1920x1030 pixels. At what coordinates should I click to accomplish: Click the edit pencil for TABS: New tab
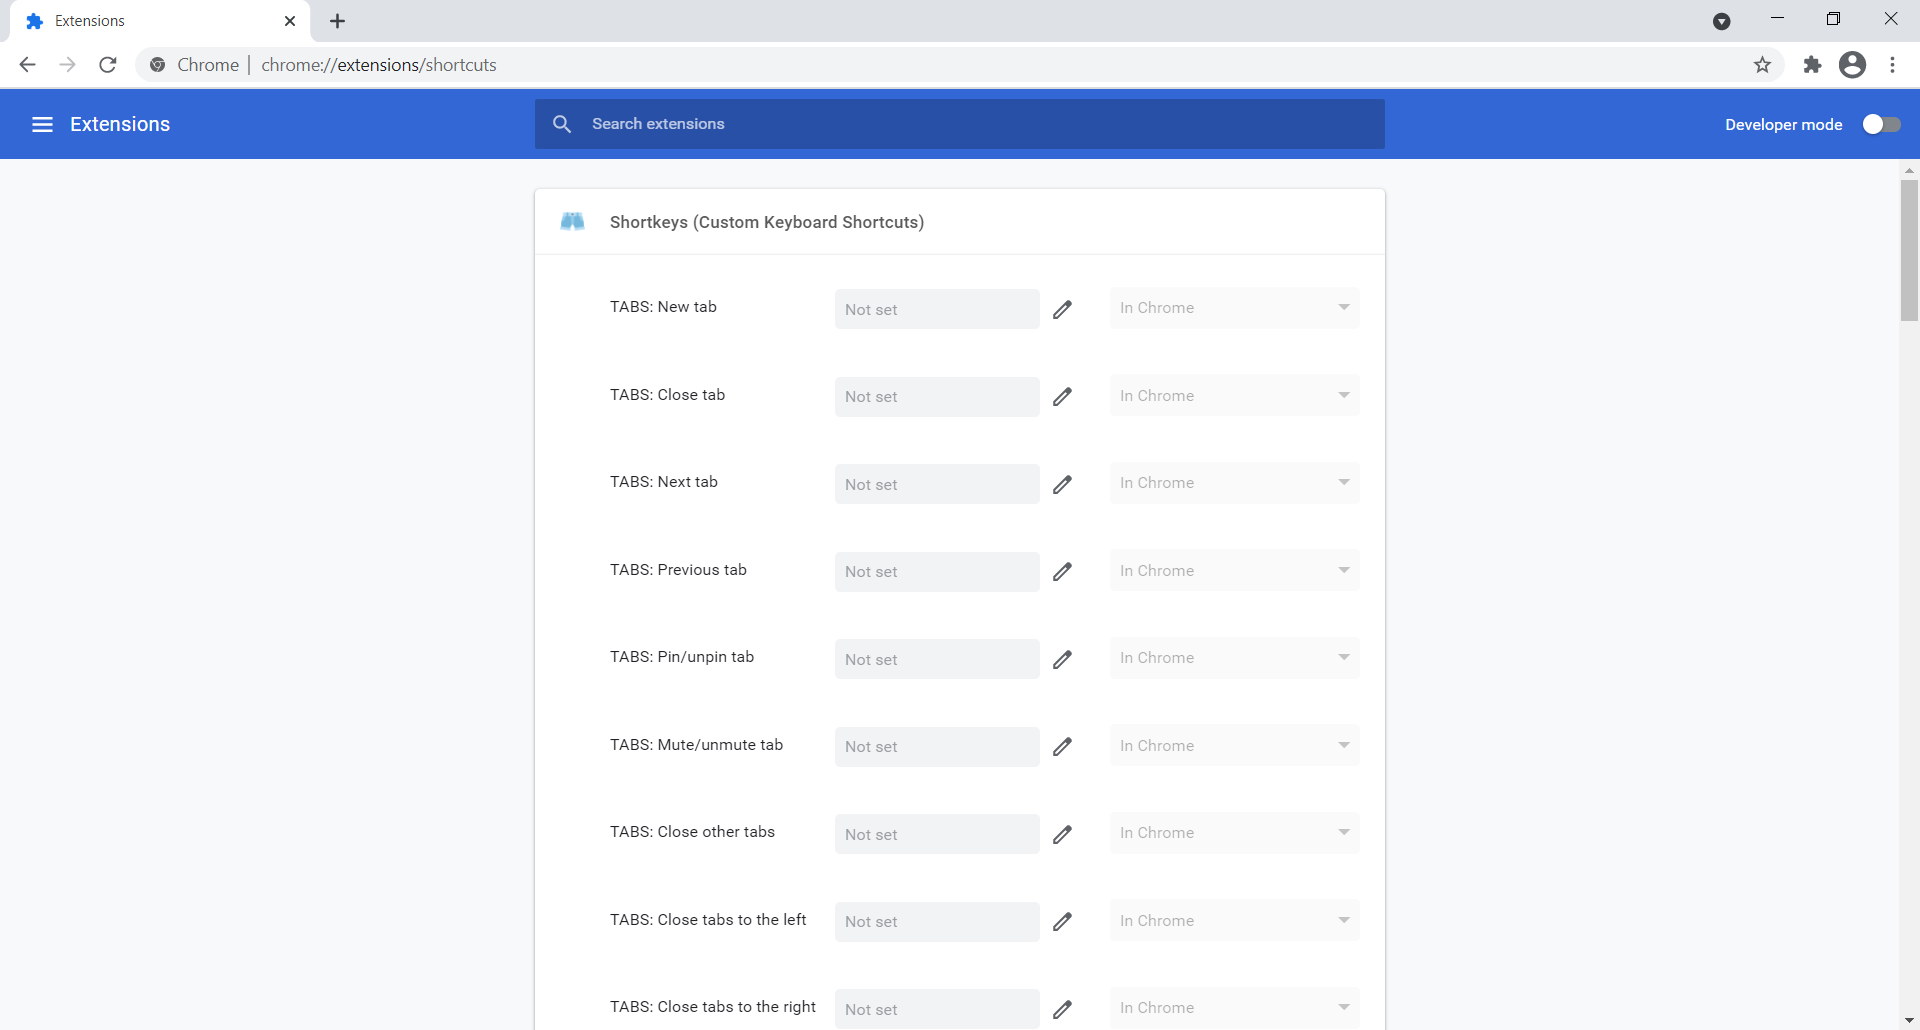point(1062,309)
